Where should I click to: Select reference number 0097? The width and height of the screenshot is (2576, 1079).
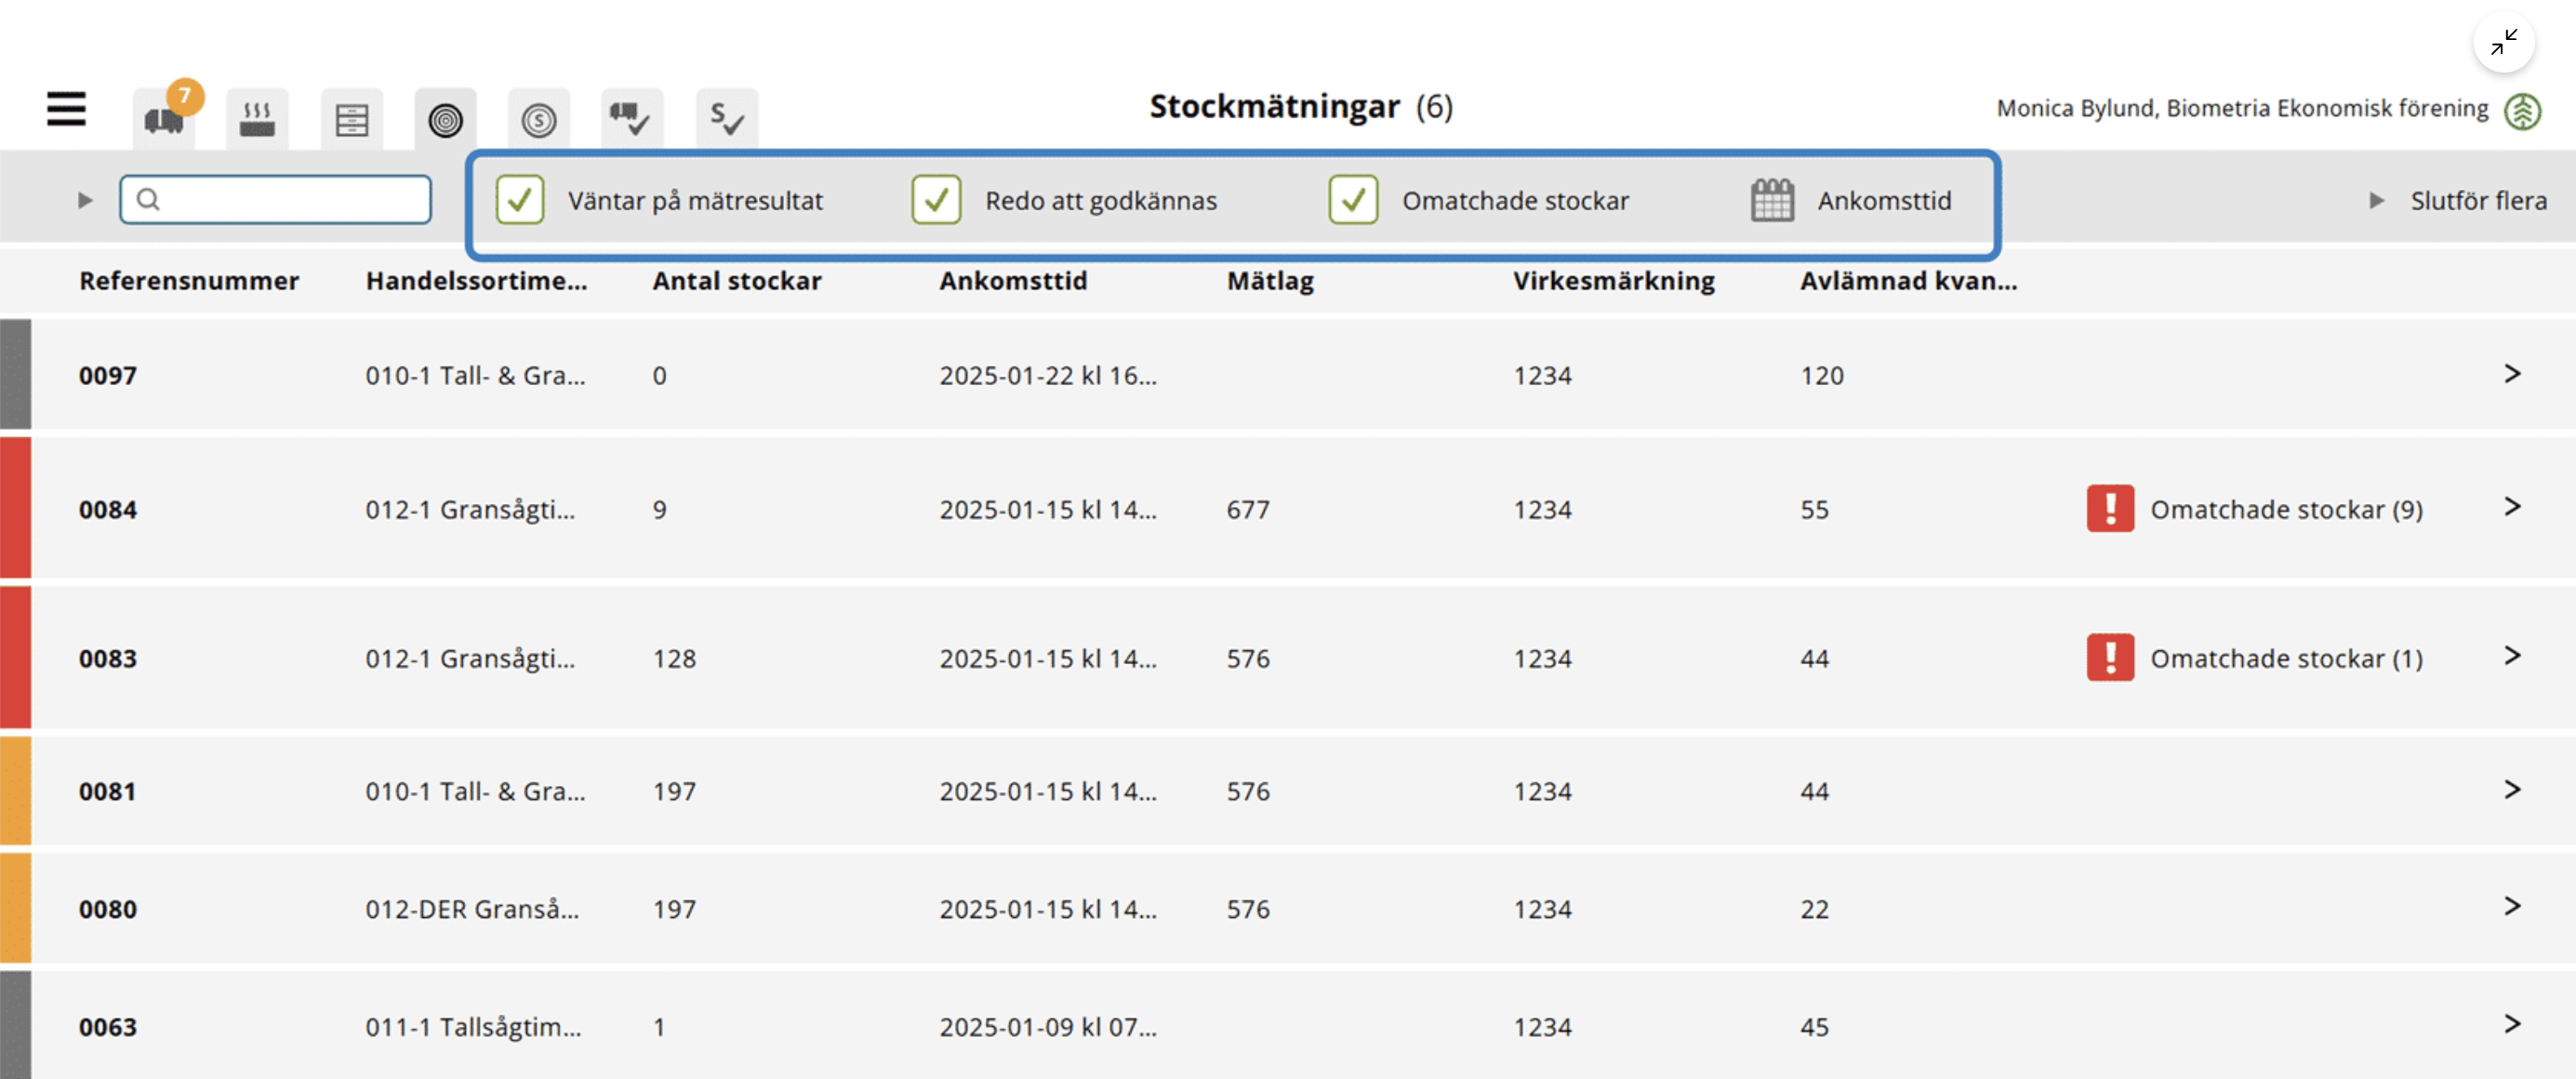click(108, 376)
